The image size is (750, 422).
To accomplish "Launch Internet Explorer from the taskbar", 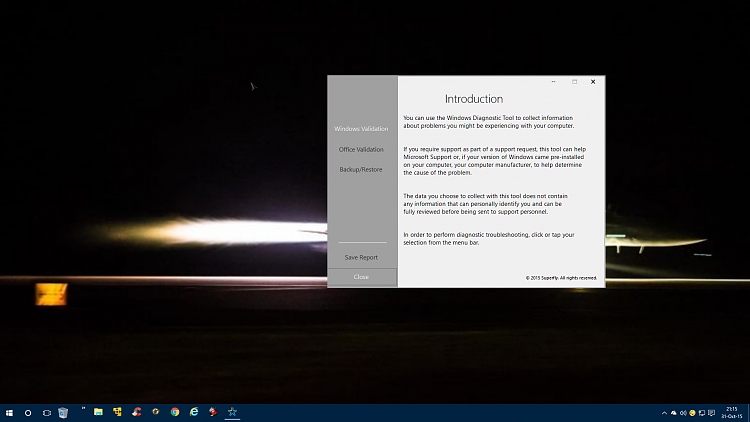I will pyautogui.click(x=194, y=412).
